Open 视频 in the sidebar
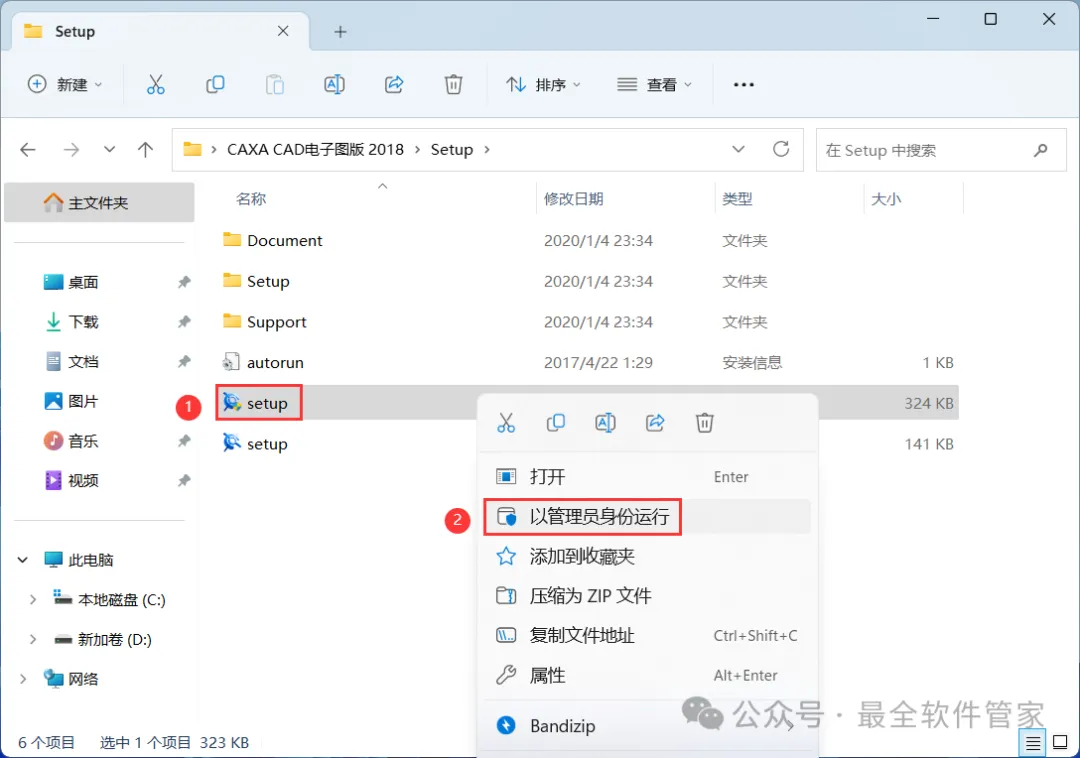 (x=83, y=481)
